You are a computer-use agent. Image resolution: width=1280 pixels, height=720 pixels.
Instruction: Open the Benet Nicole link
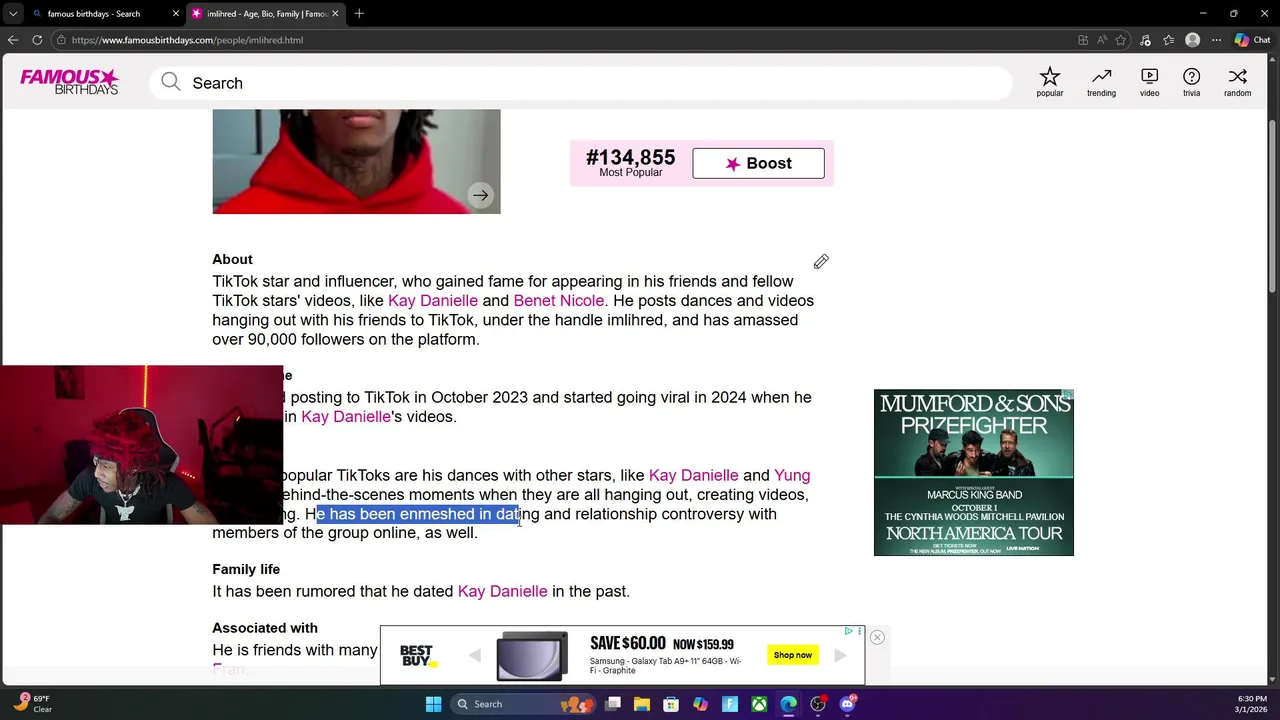pos(558,301)
